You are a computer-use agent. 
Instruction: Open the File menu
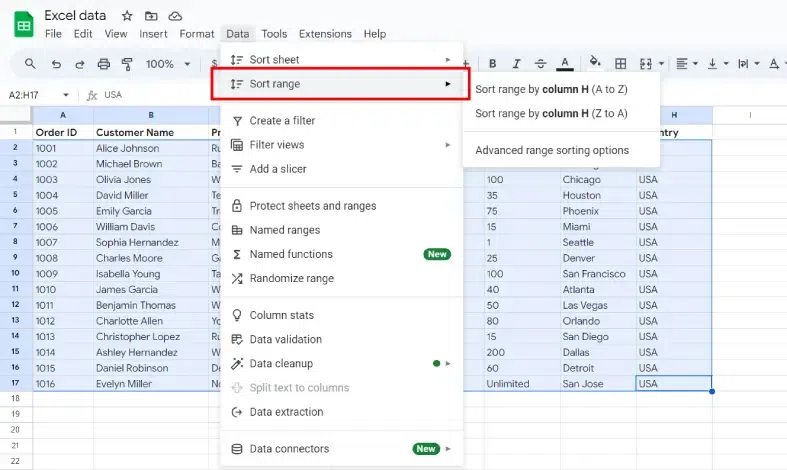tap(53, 34)
